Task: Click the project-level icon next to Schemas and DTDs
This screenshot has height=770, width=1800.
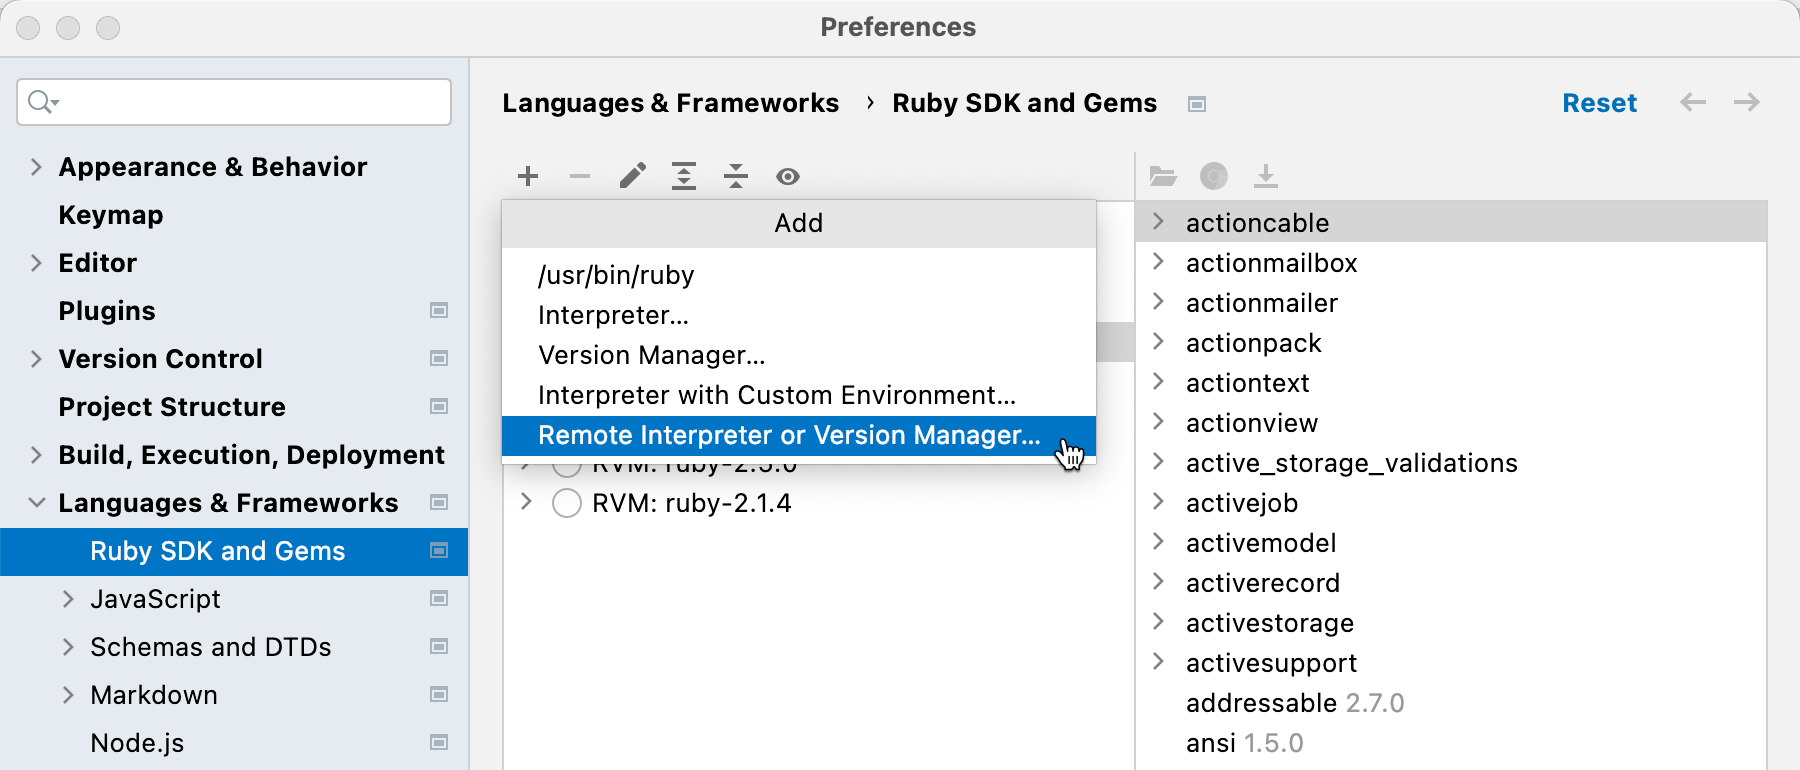Action: pos(439,647)
